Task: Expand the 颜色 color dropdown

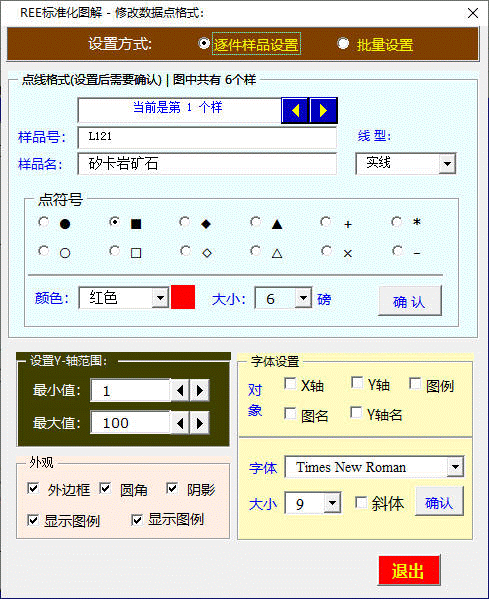Action: [160, 298]
